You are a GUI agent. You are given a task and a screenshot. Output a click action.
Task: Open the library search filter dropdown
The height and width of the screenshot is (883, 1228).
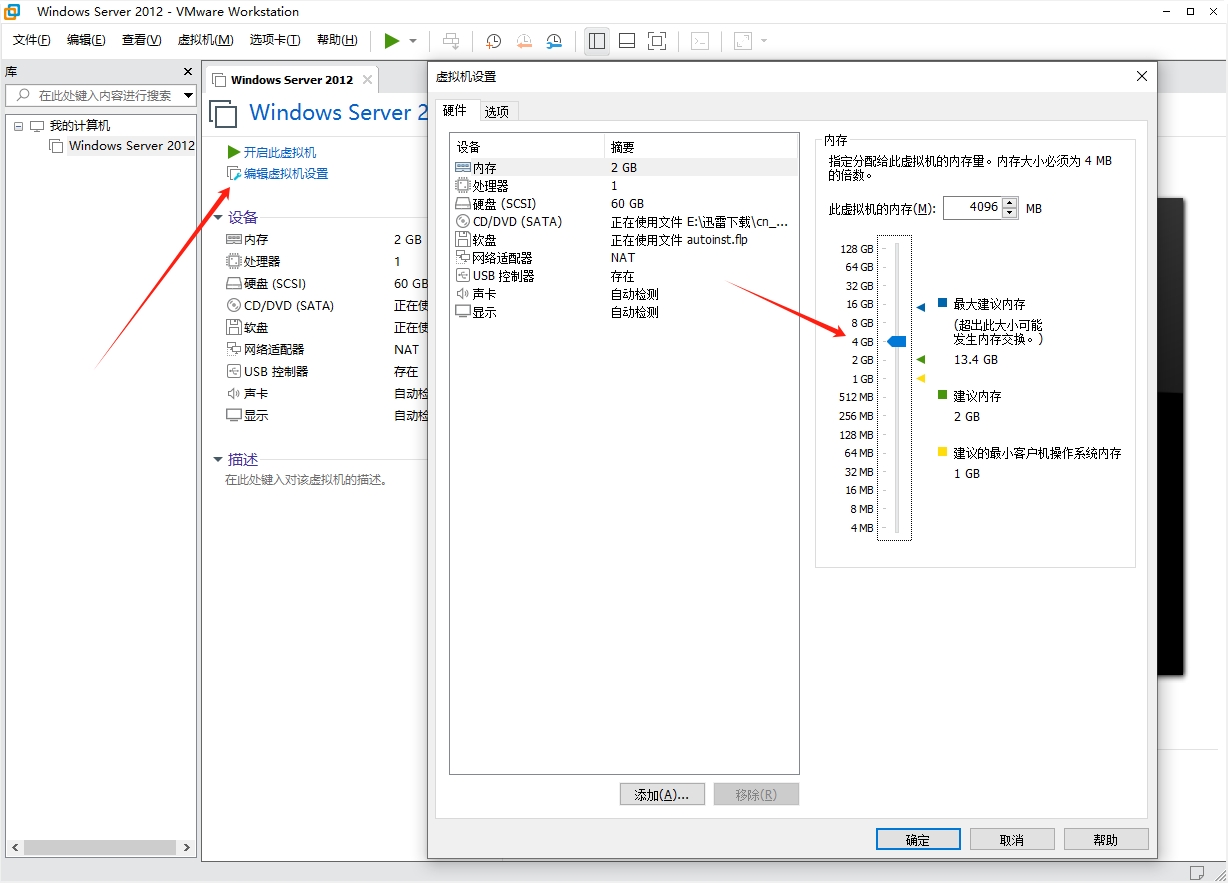click(x=188, y=96)
